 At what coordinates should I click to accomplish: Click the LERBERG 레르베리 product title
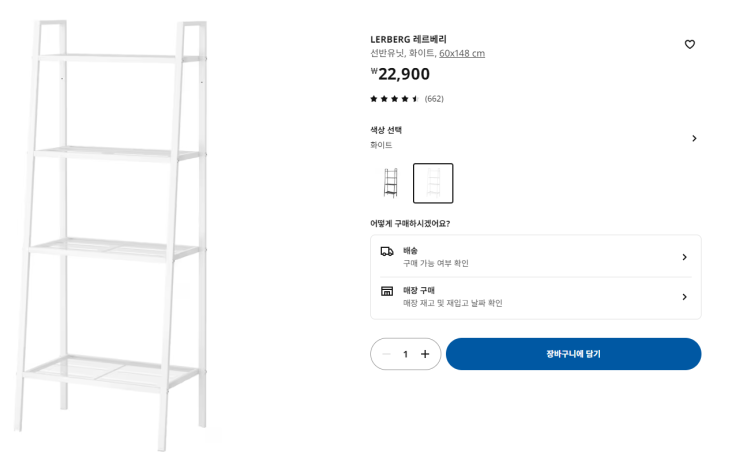click(x=408, y=39)
